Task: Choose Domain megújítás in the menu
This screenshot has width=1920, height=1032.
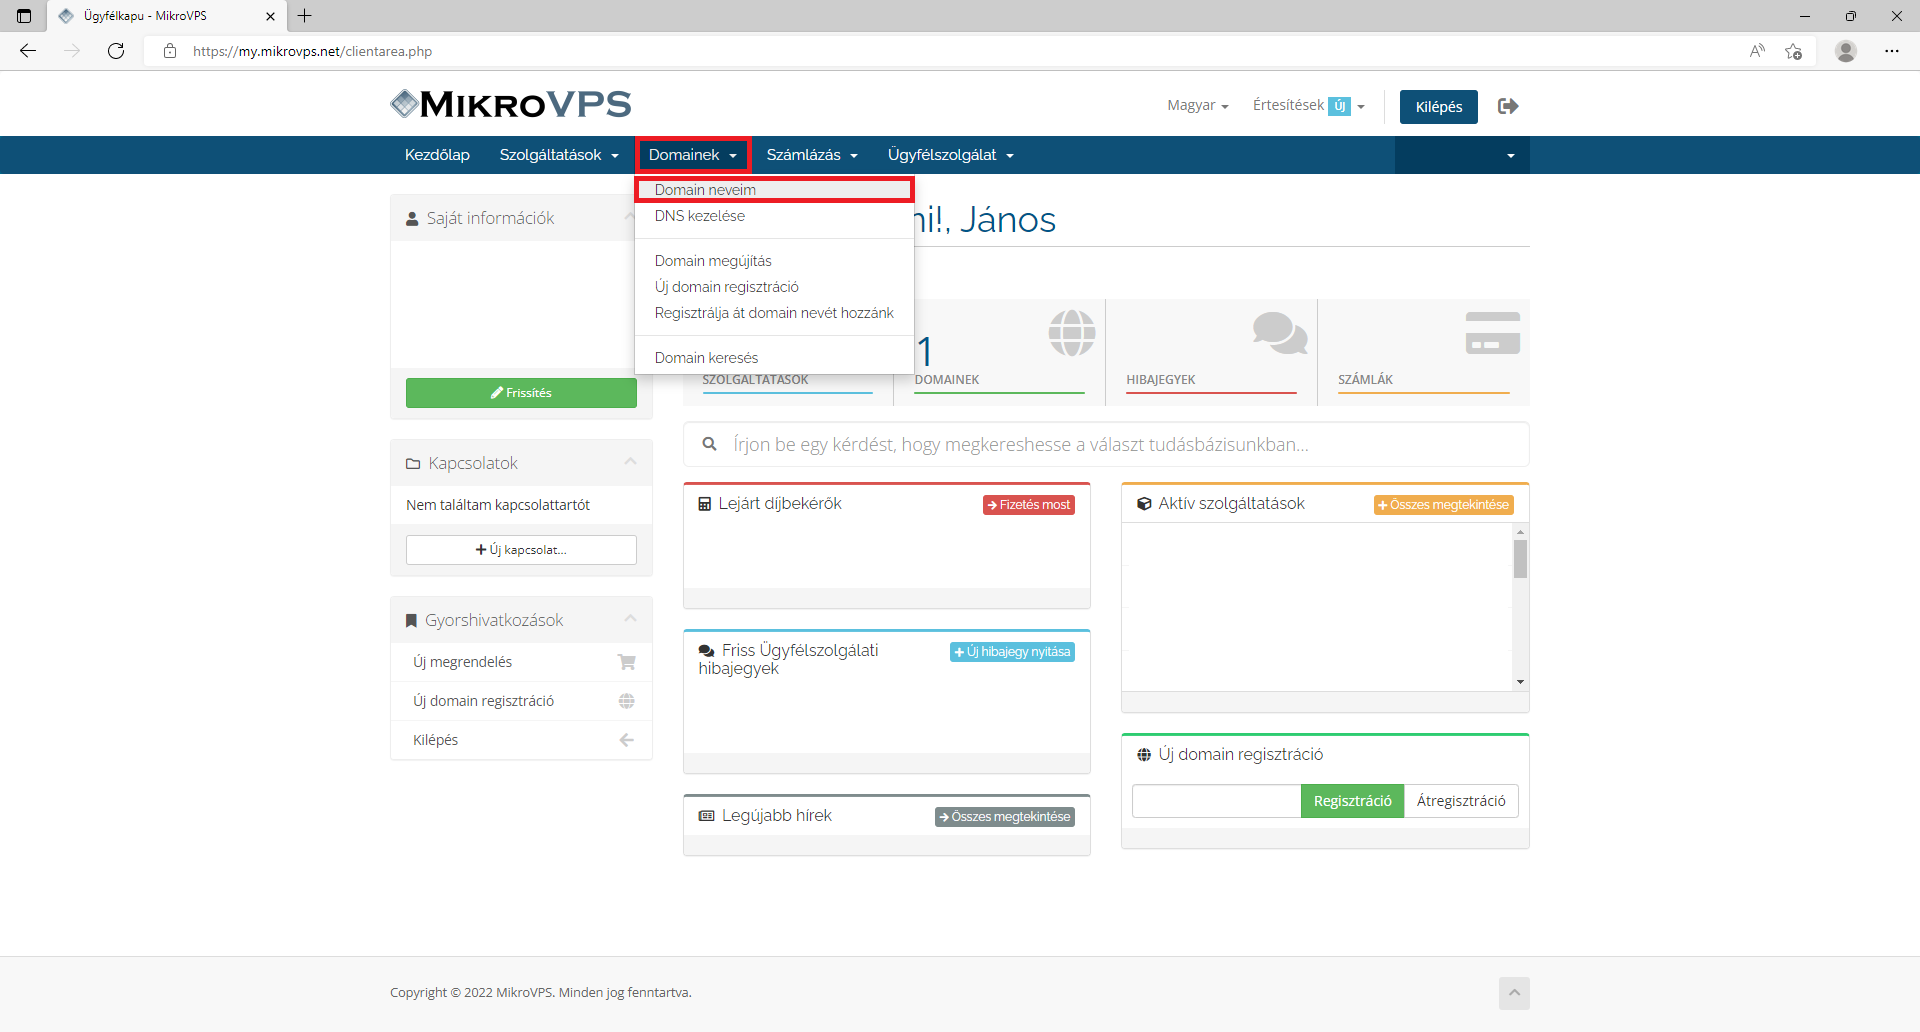Action: coord(774,261)
